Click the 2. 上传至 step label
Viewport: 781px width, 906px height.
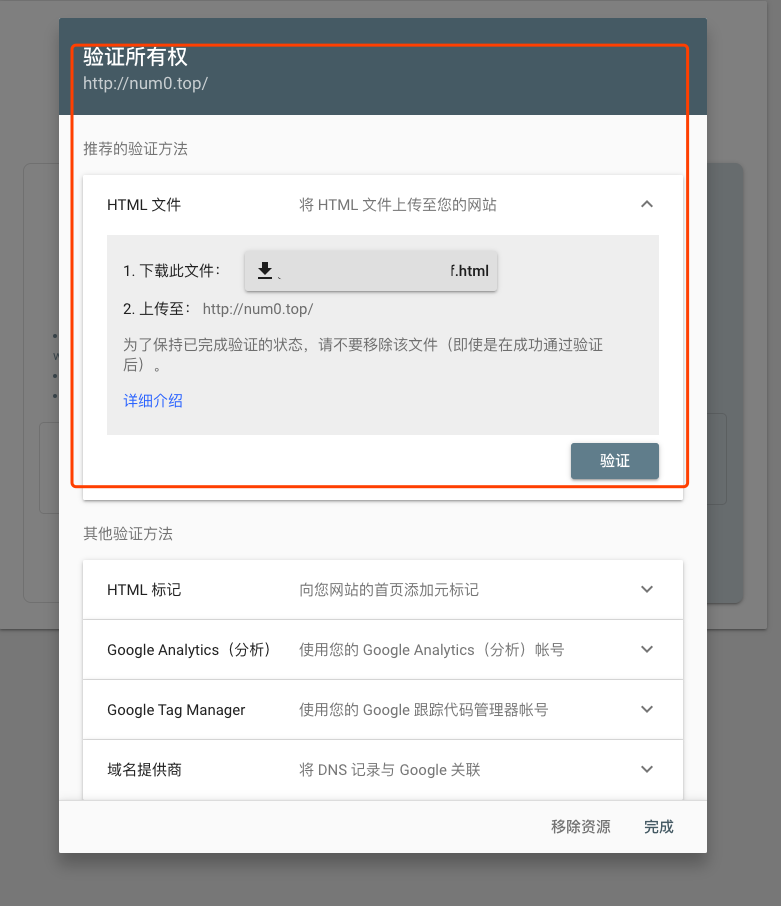pyautogui.click(x=157, y=309)
